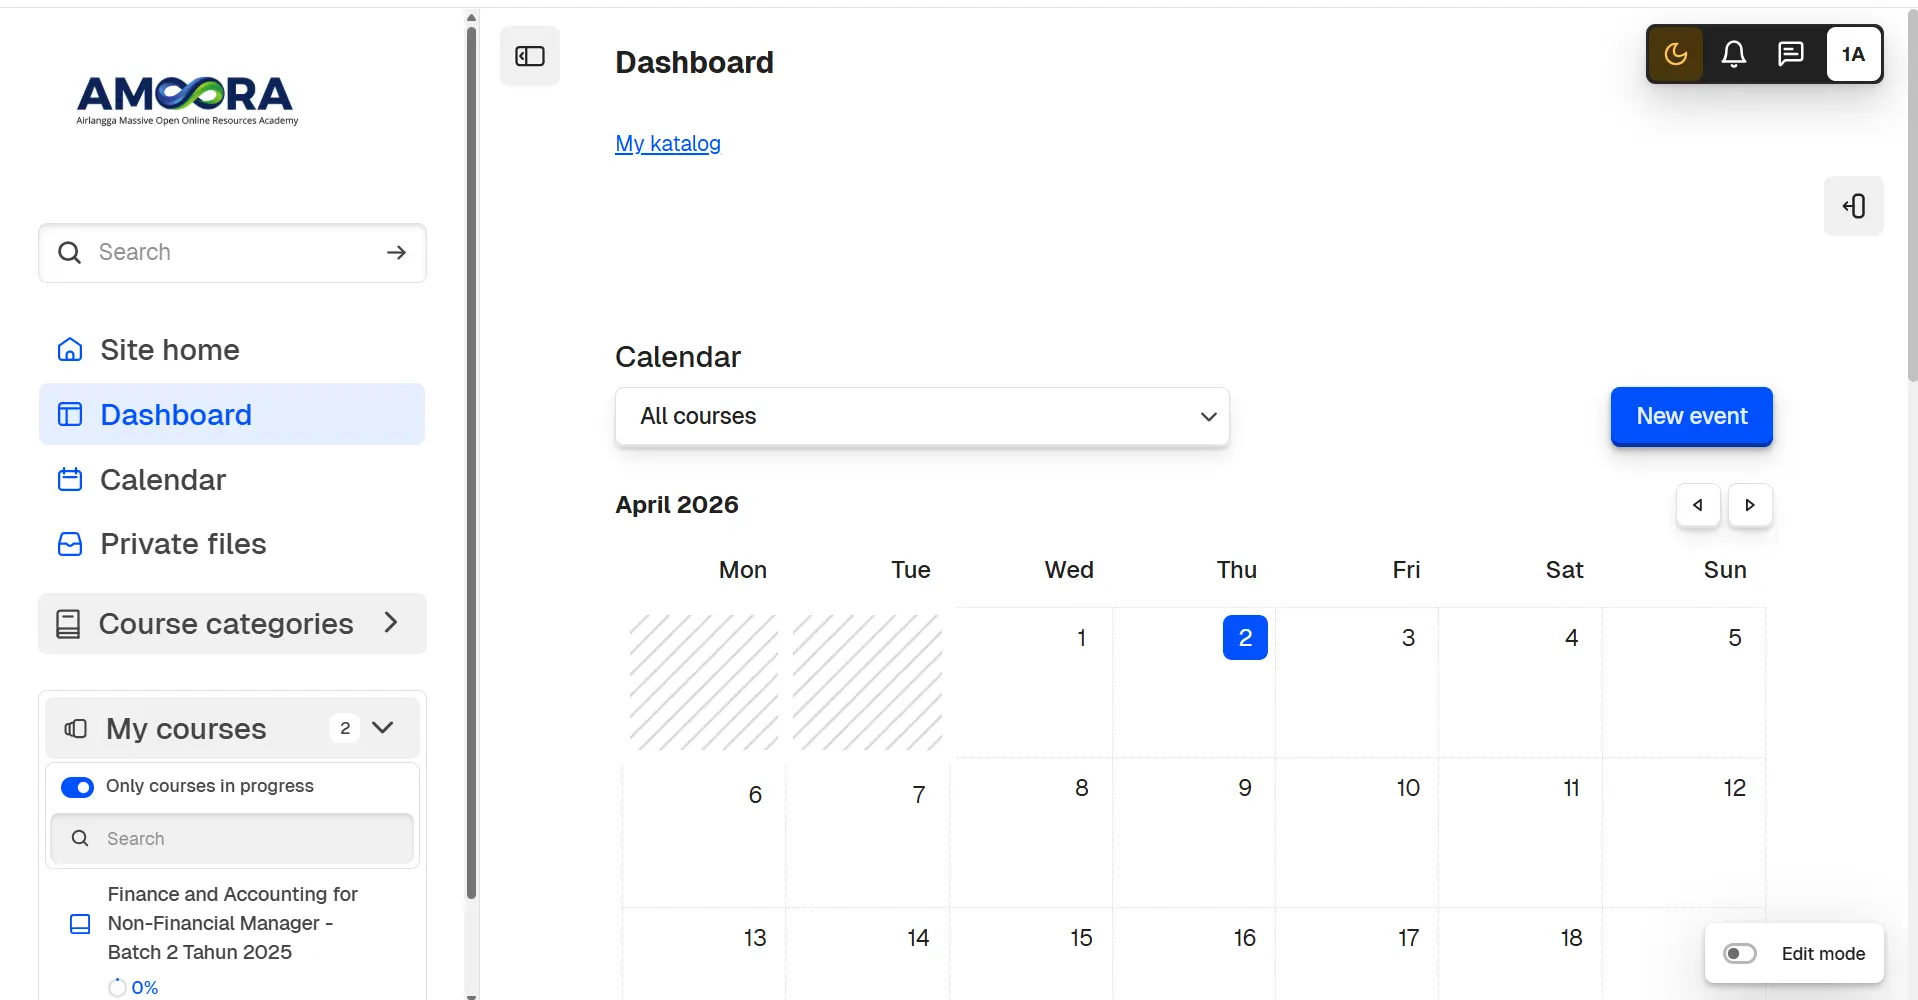Disable Only courses in progress toggle
The width and height of the screenshot is (1918, 1000).
tap(77, 787)
